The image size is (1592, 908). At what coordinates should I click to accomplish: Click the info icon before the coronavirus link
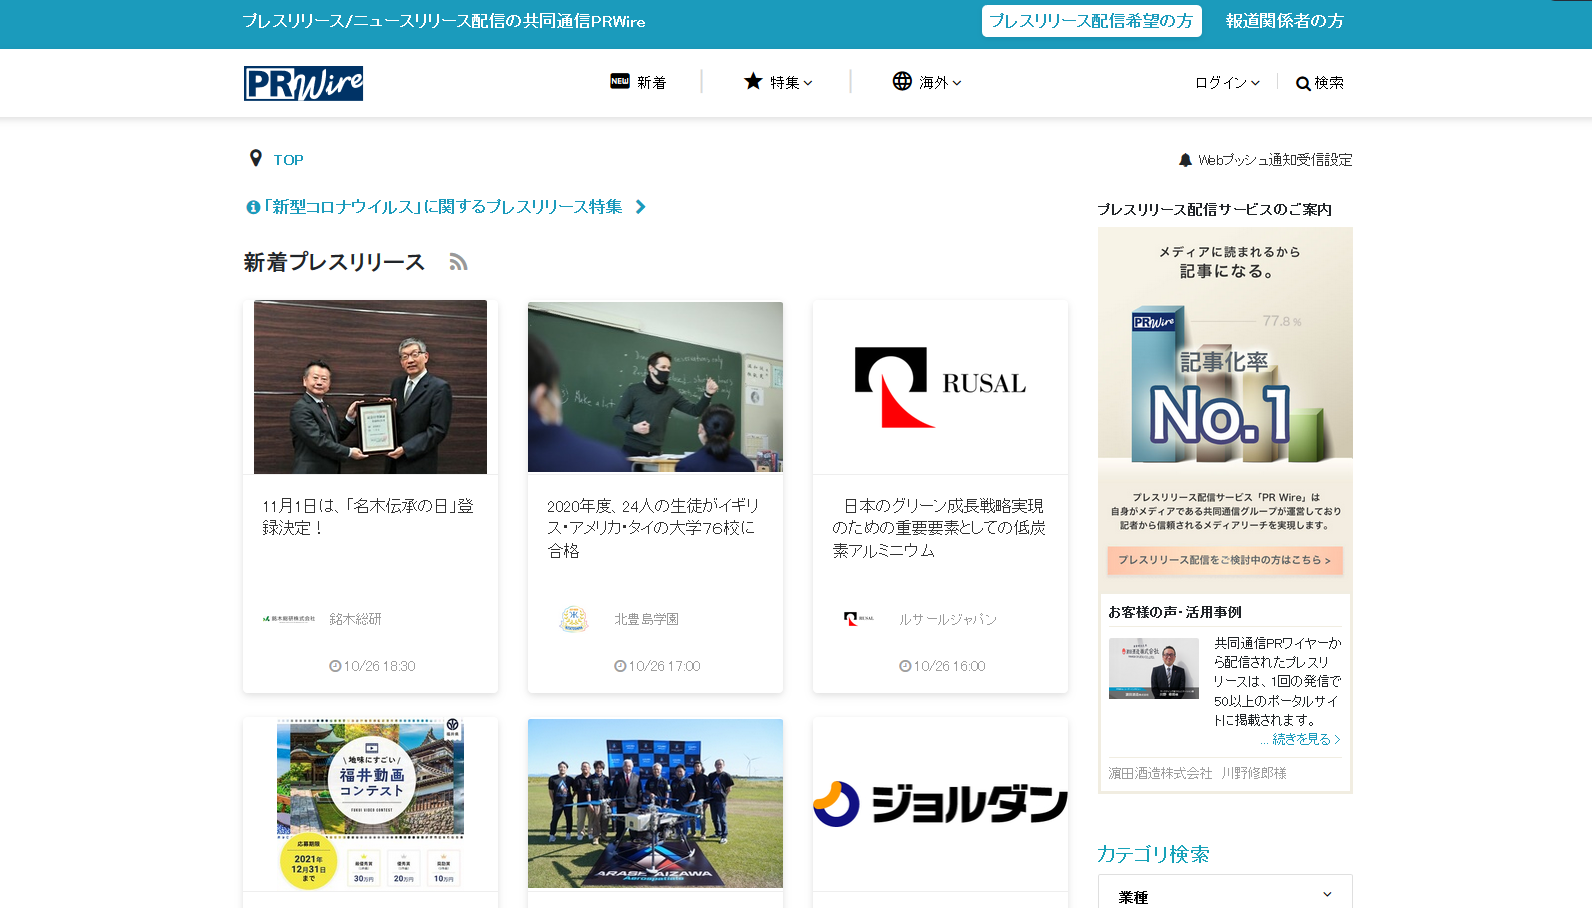coord(253,207)
